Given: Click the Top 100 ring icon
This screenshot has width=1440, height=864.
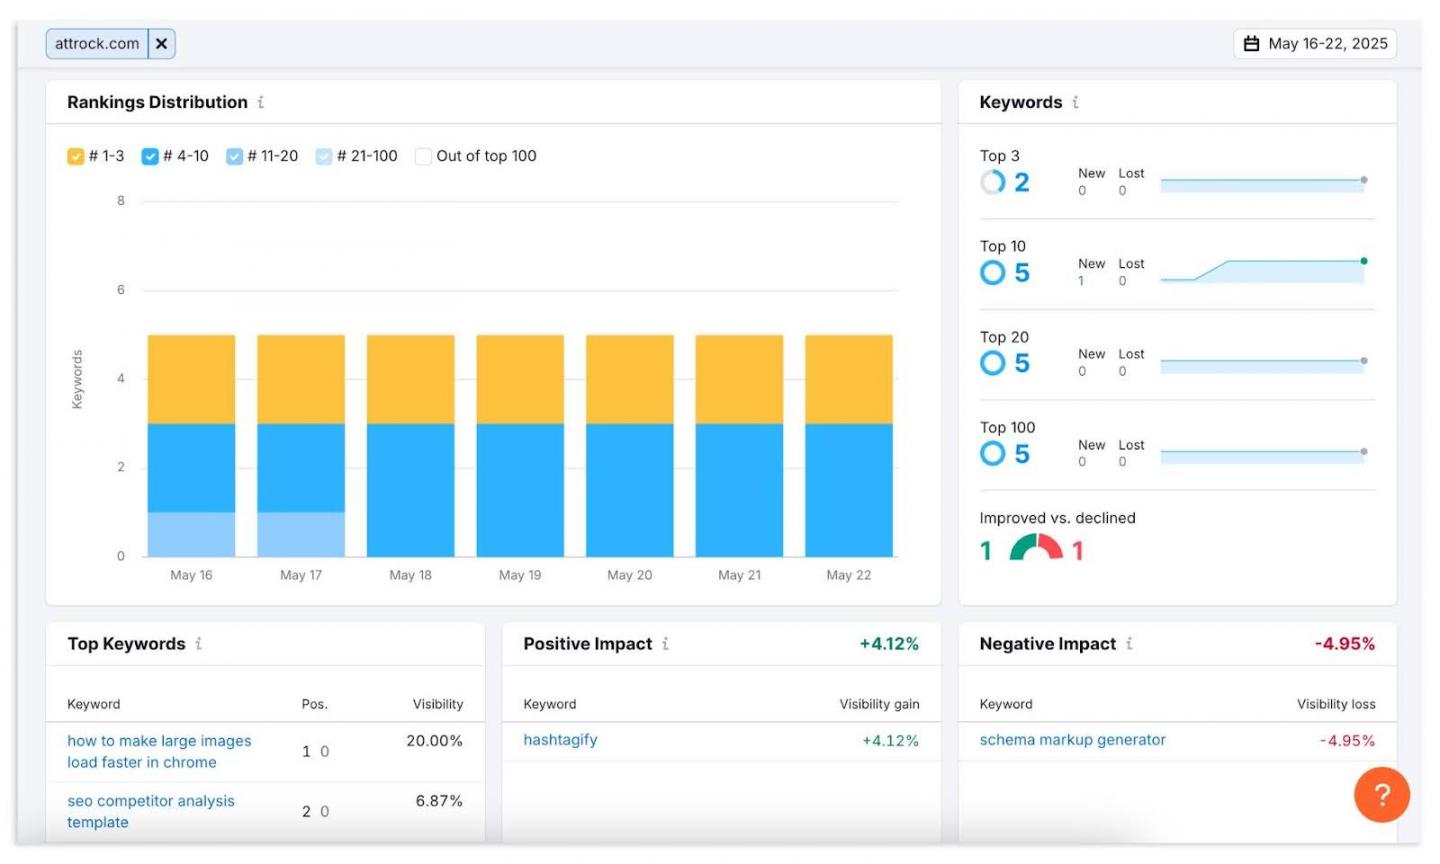Looking at the screenshot, I should click(x=992, y=454).
